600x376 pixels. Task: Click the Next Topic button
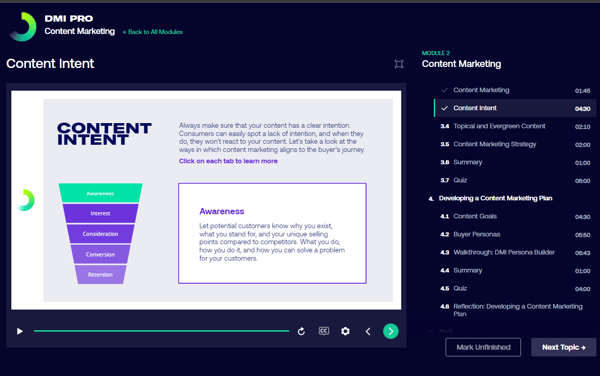point(563,347)
